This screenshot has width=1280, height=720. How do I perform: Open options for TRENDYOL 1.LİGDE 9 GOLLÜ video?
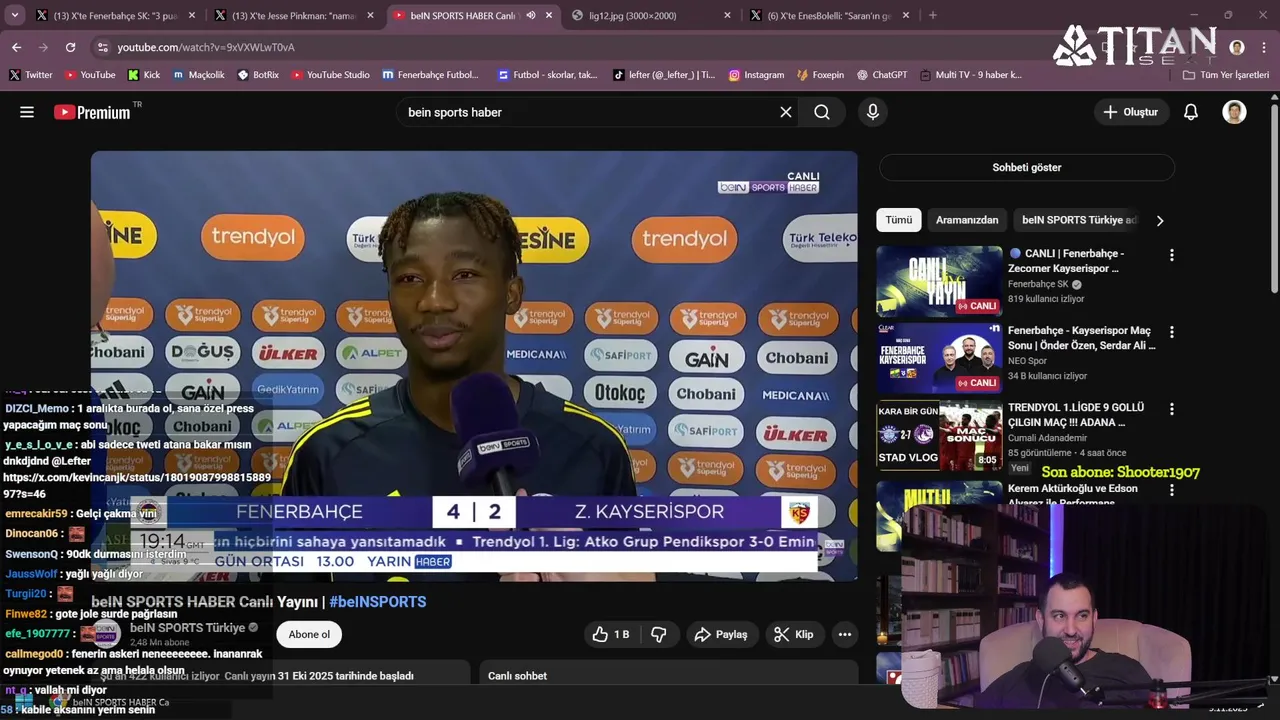[1172, 409]
